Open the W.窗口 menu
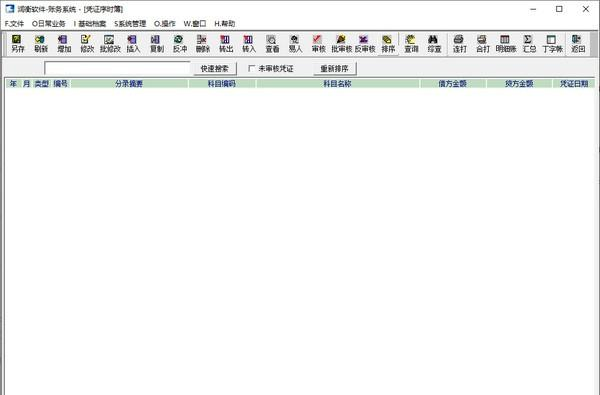The height and width of the screenshot is (395, 600). tap(195, 24)
